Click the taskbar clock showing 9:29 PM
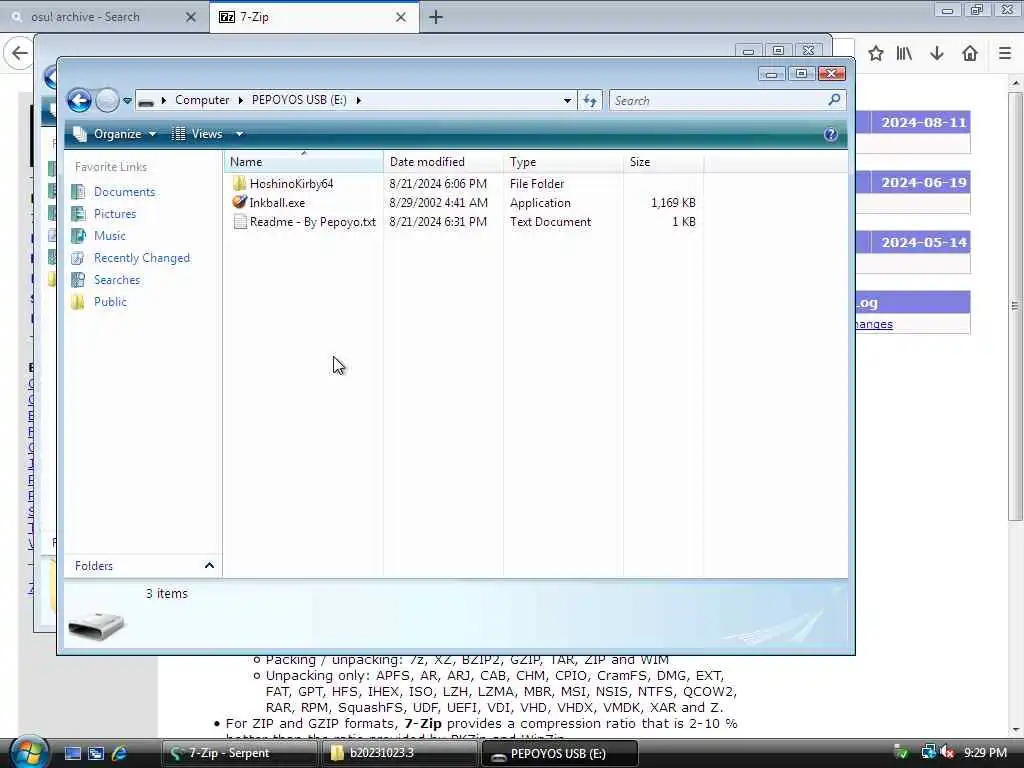The width and height of the screenshot is (1024, 768). 985,753
